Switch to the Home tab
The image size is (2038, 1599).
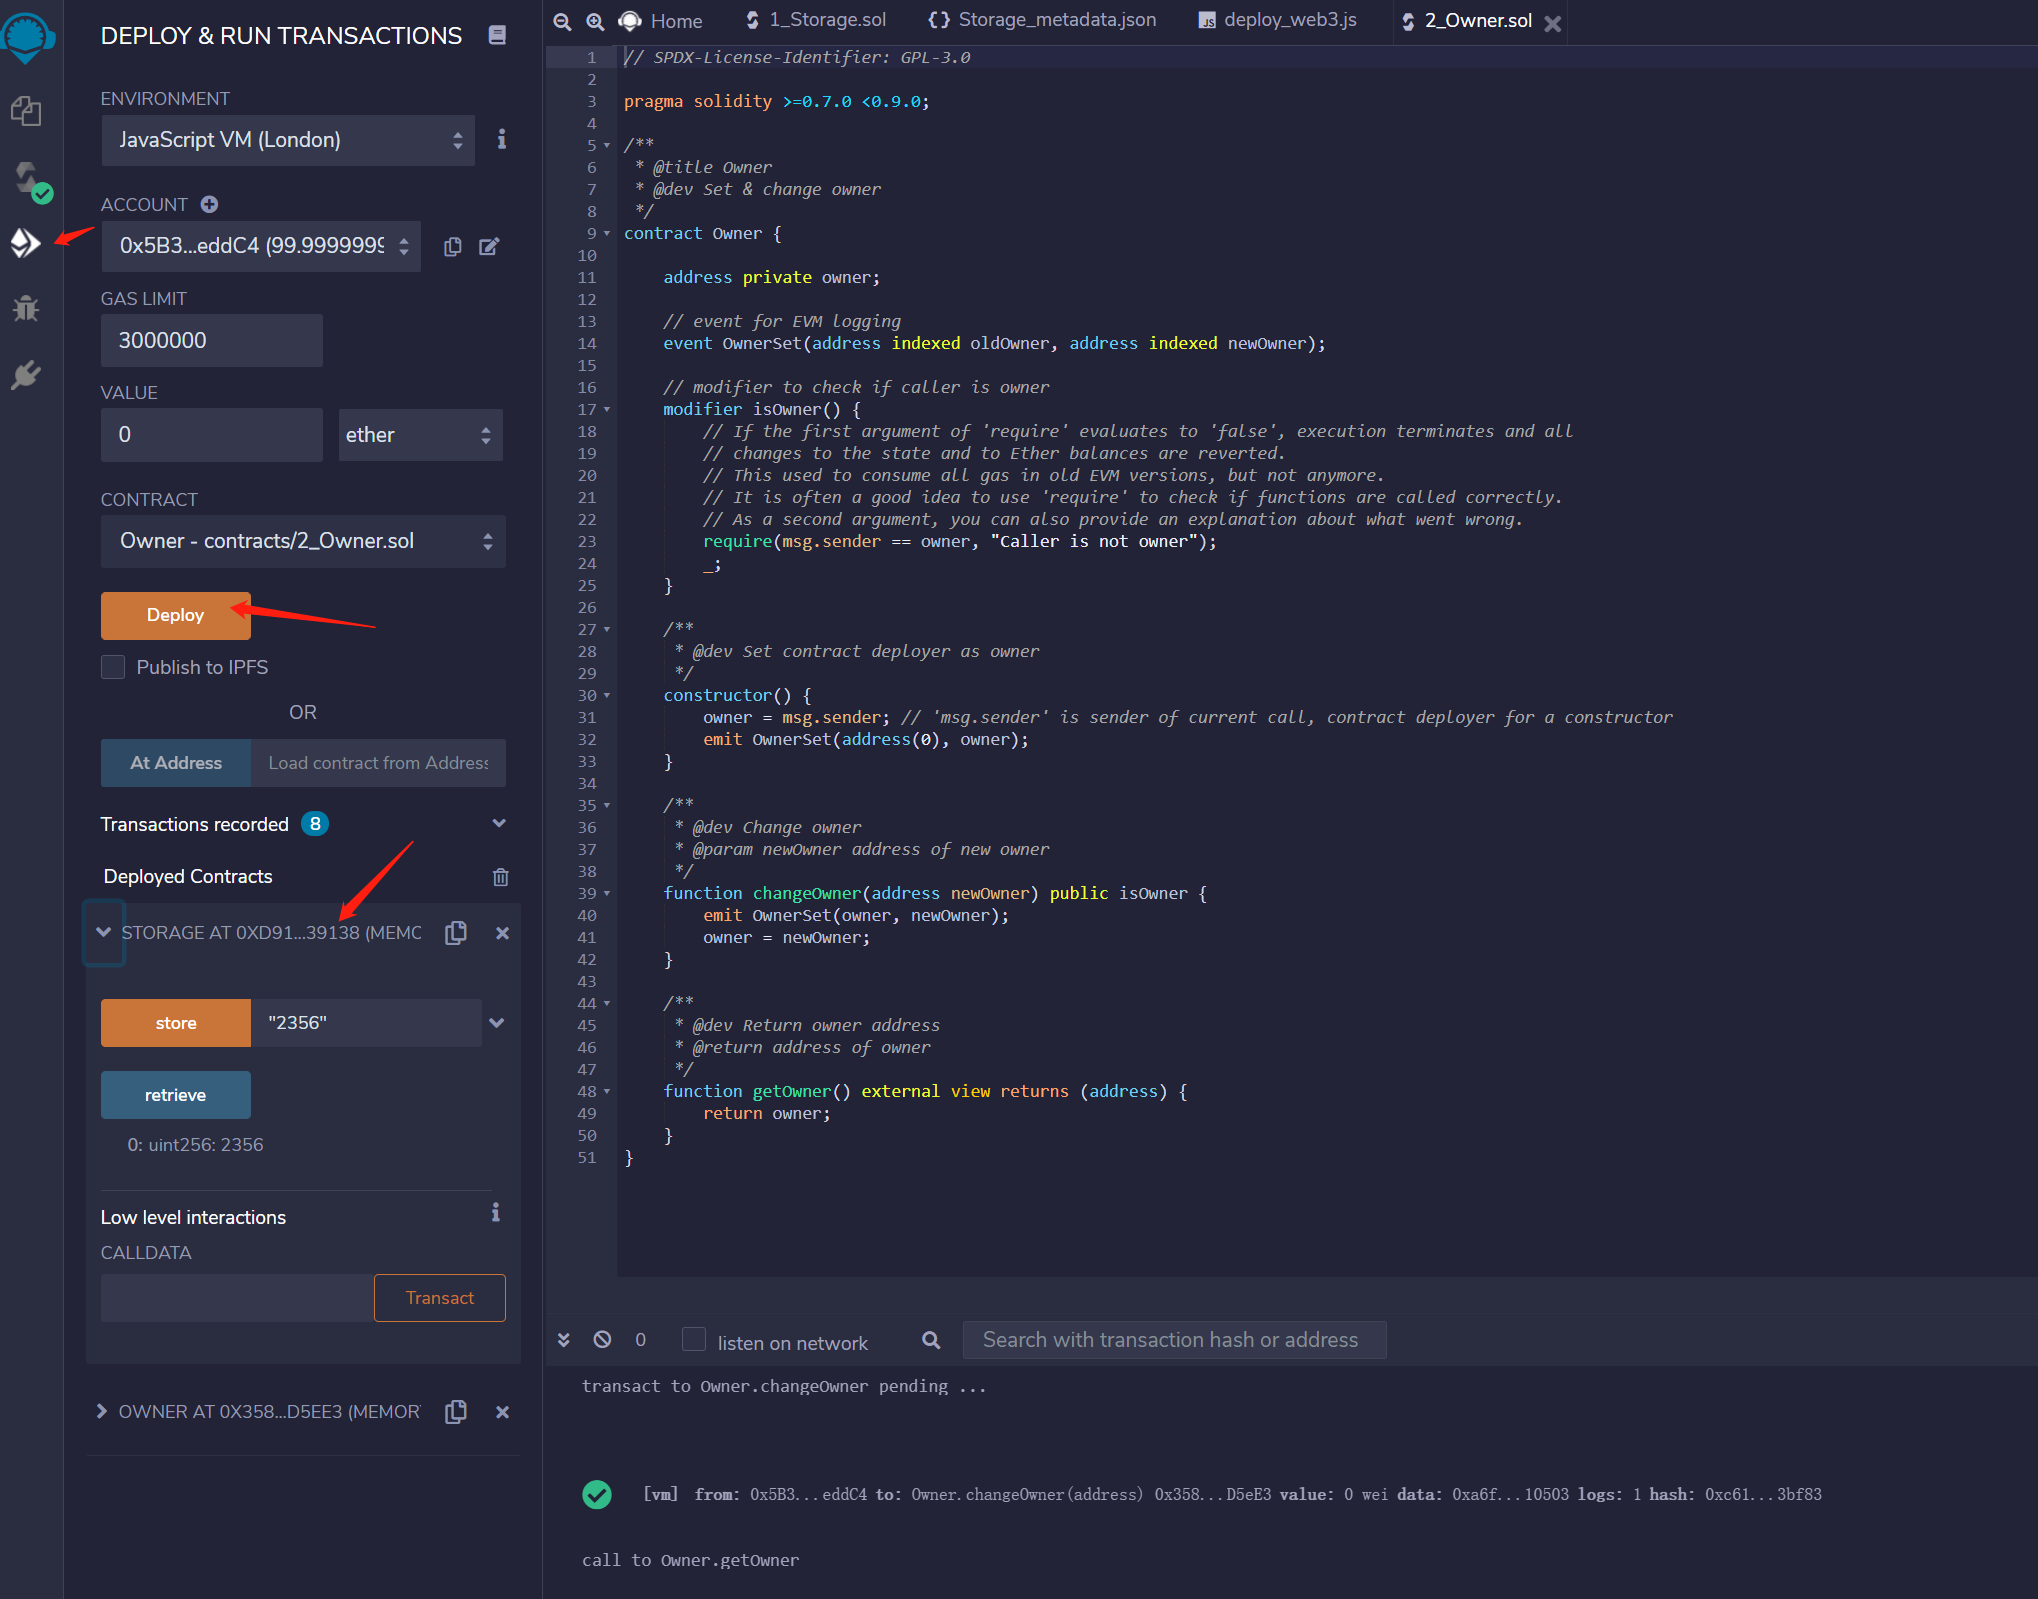point(661,21)
